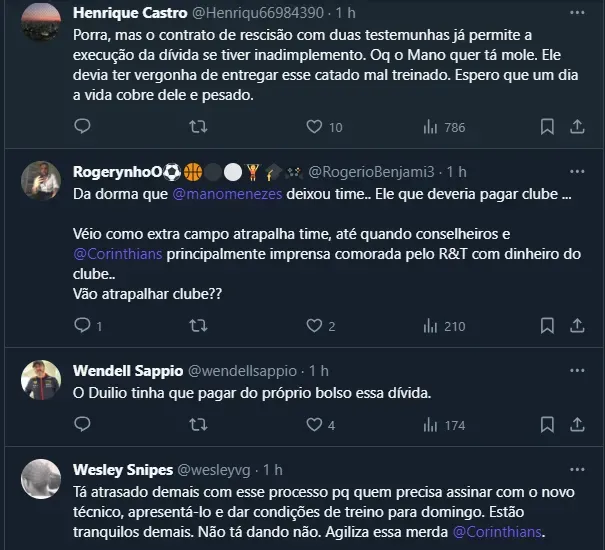
Task: View analytics on Henrique Castro's tweet
Action: (x=431, y=127)
